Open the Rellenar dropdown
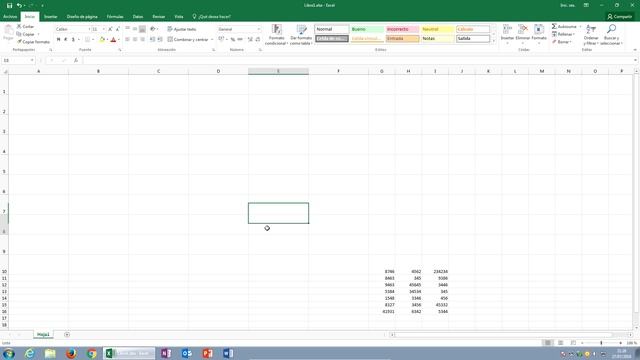 [564, 34]
